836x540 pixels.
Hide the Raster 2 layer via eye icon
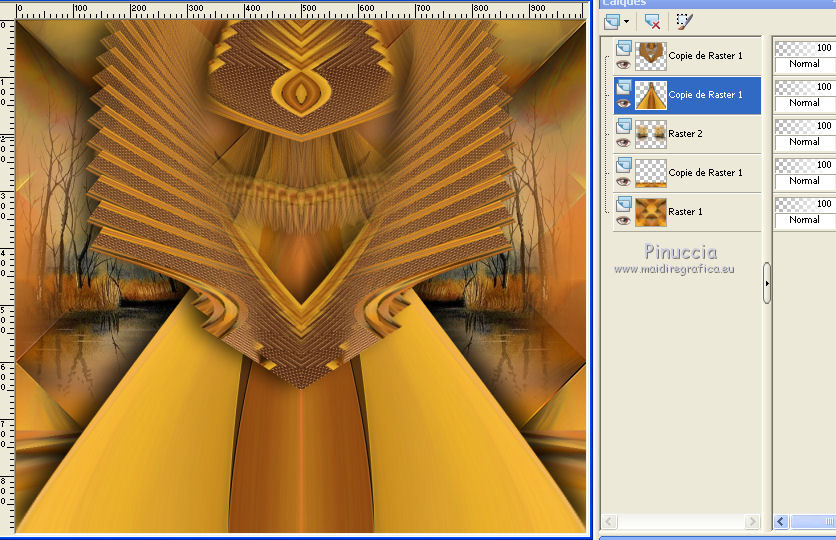(x=623, y=142)
